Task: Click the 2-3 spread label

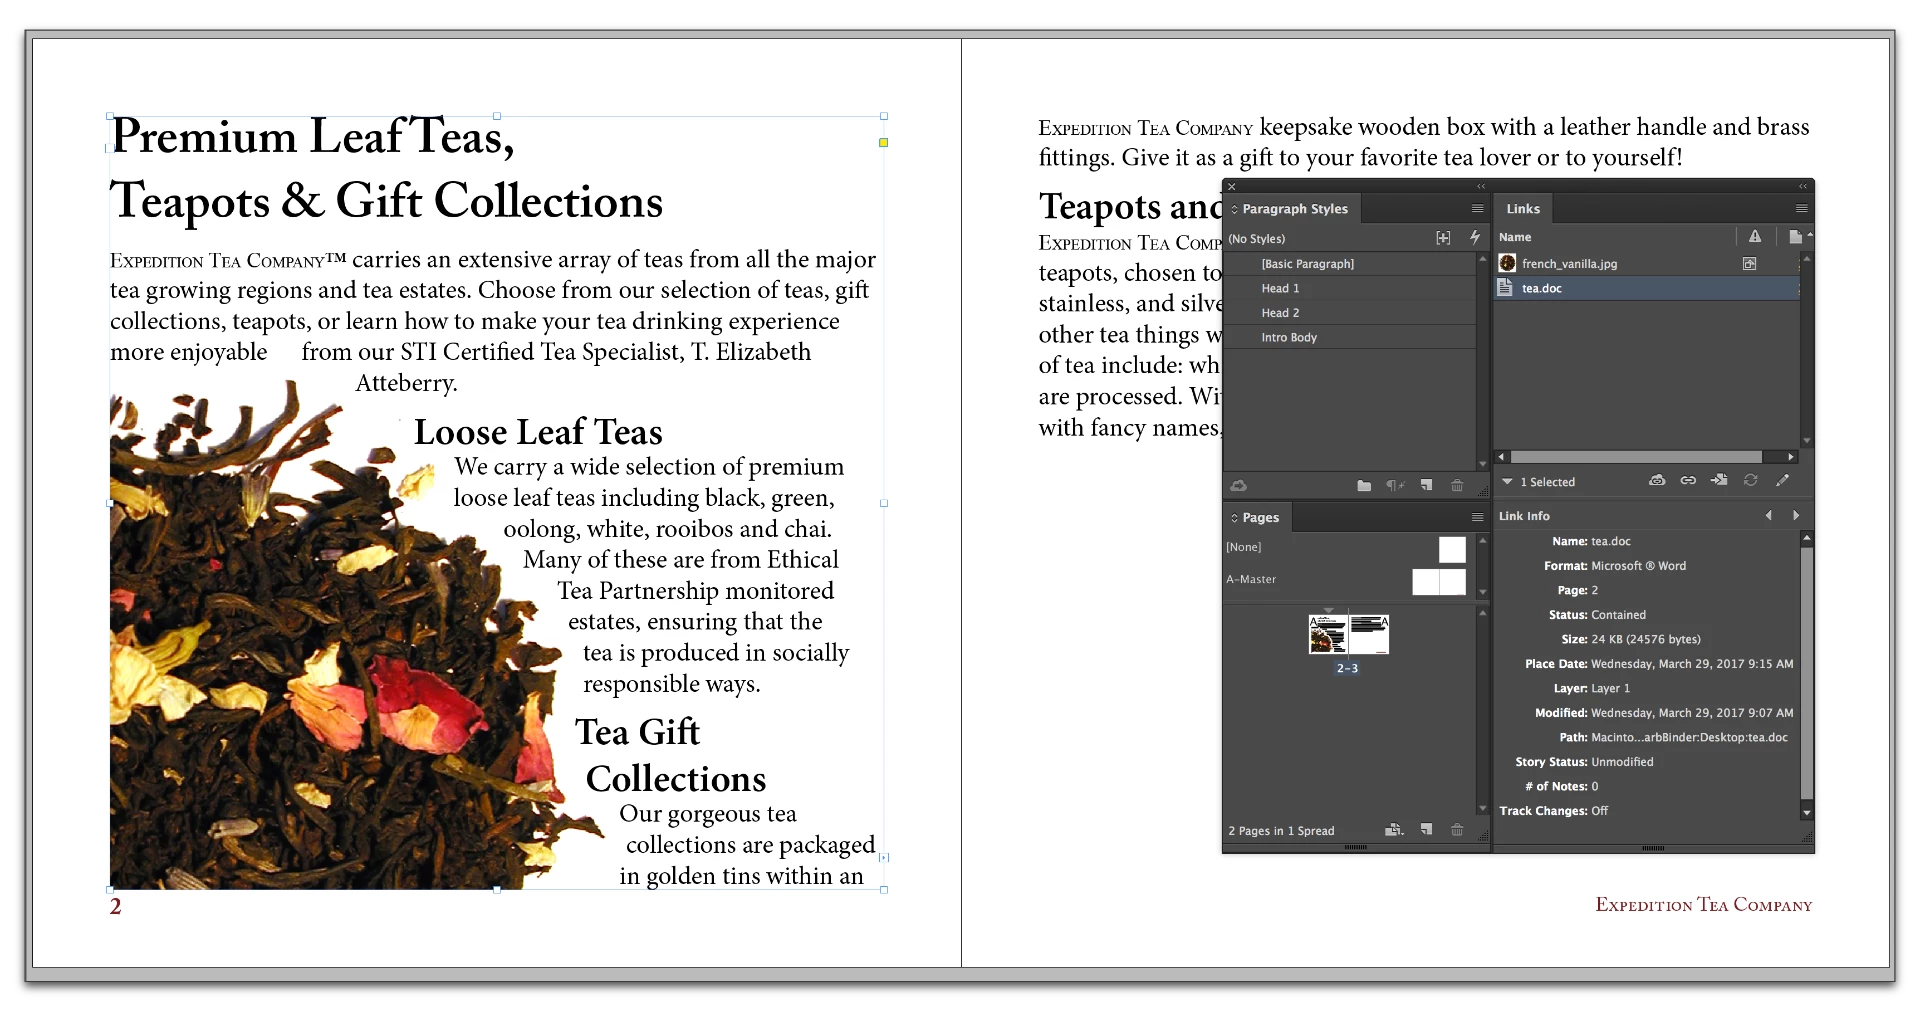Action: pos(1347,668)
